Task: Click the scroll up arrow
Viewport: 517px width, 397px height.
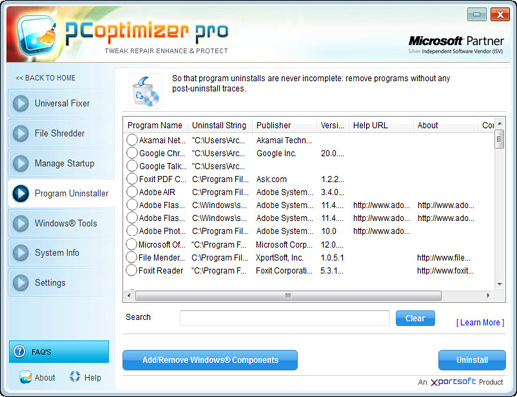Action: coord(499,124)
